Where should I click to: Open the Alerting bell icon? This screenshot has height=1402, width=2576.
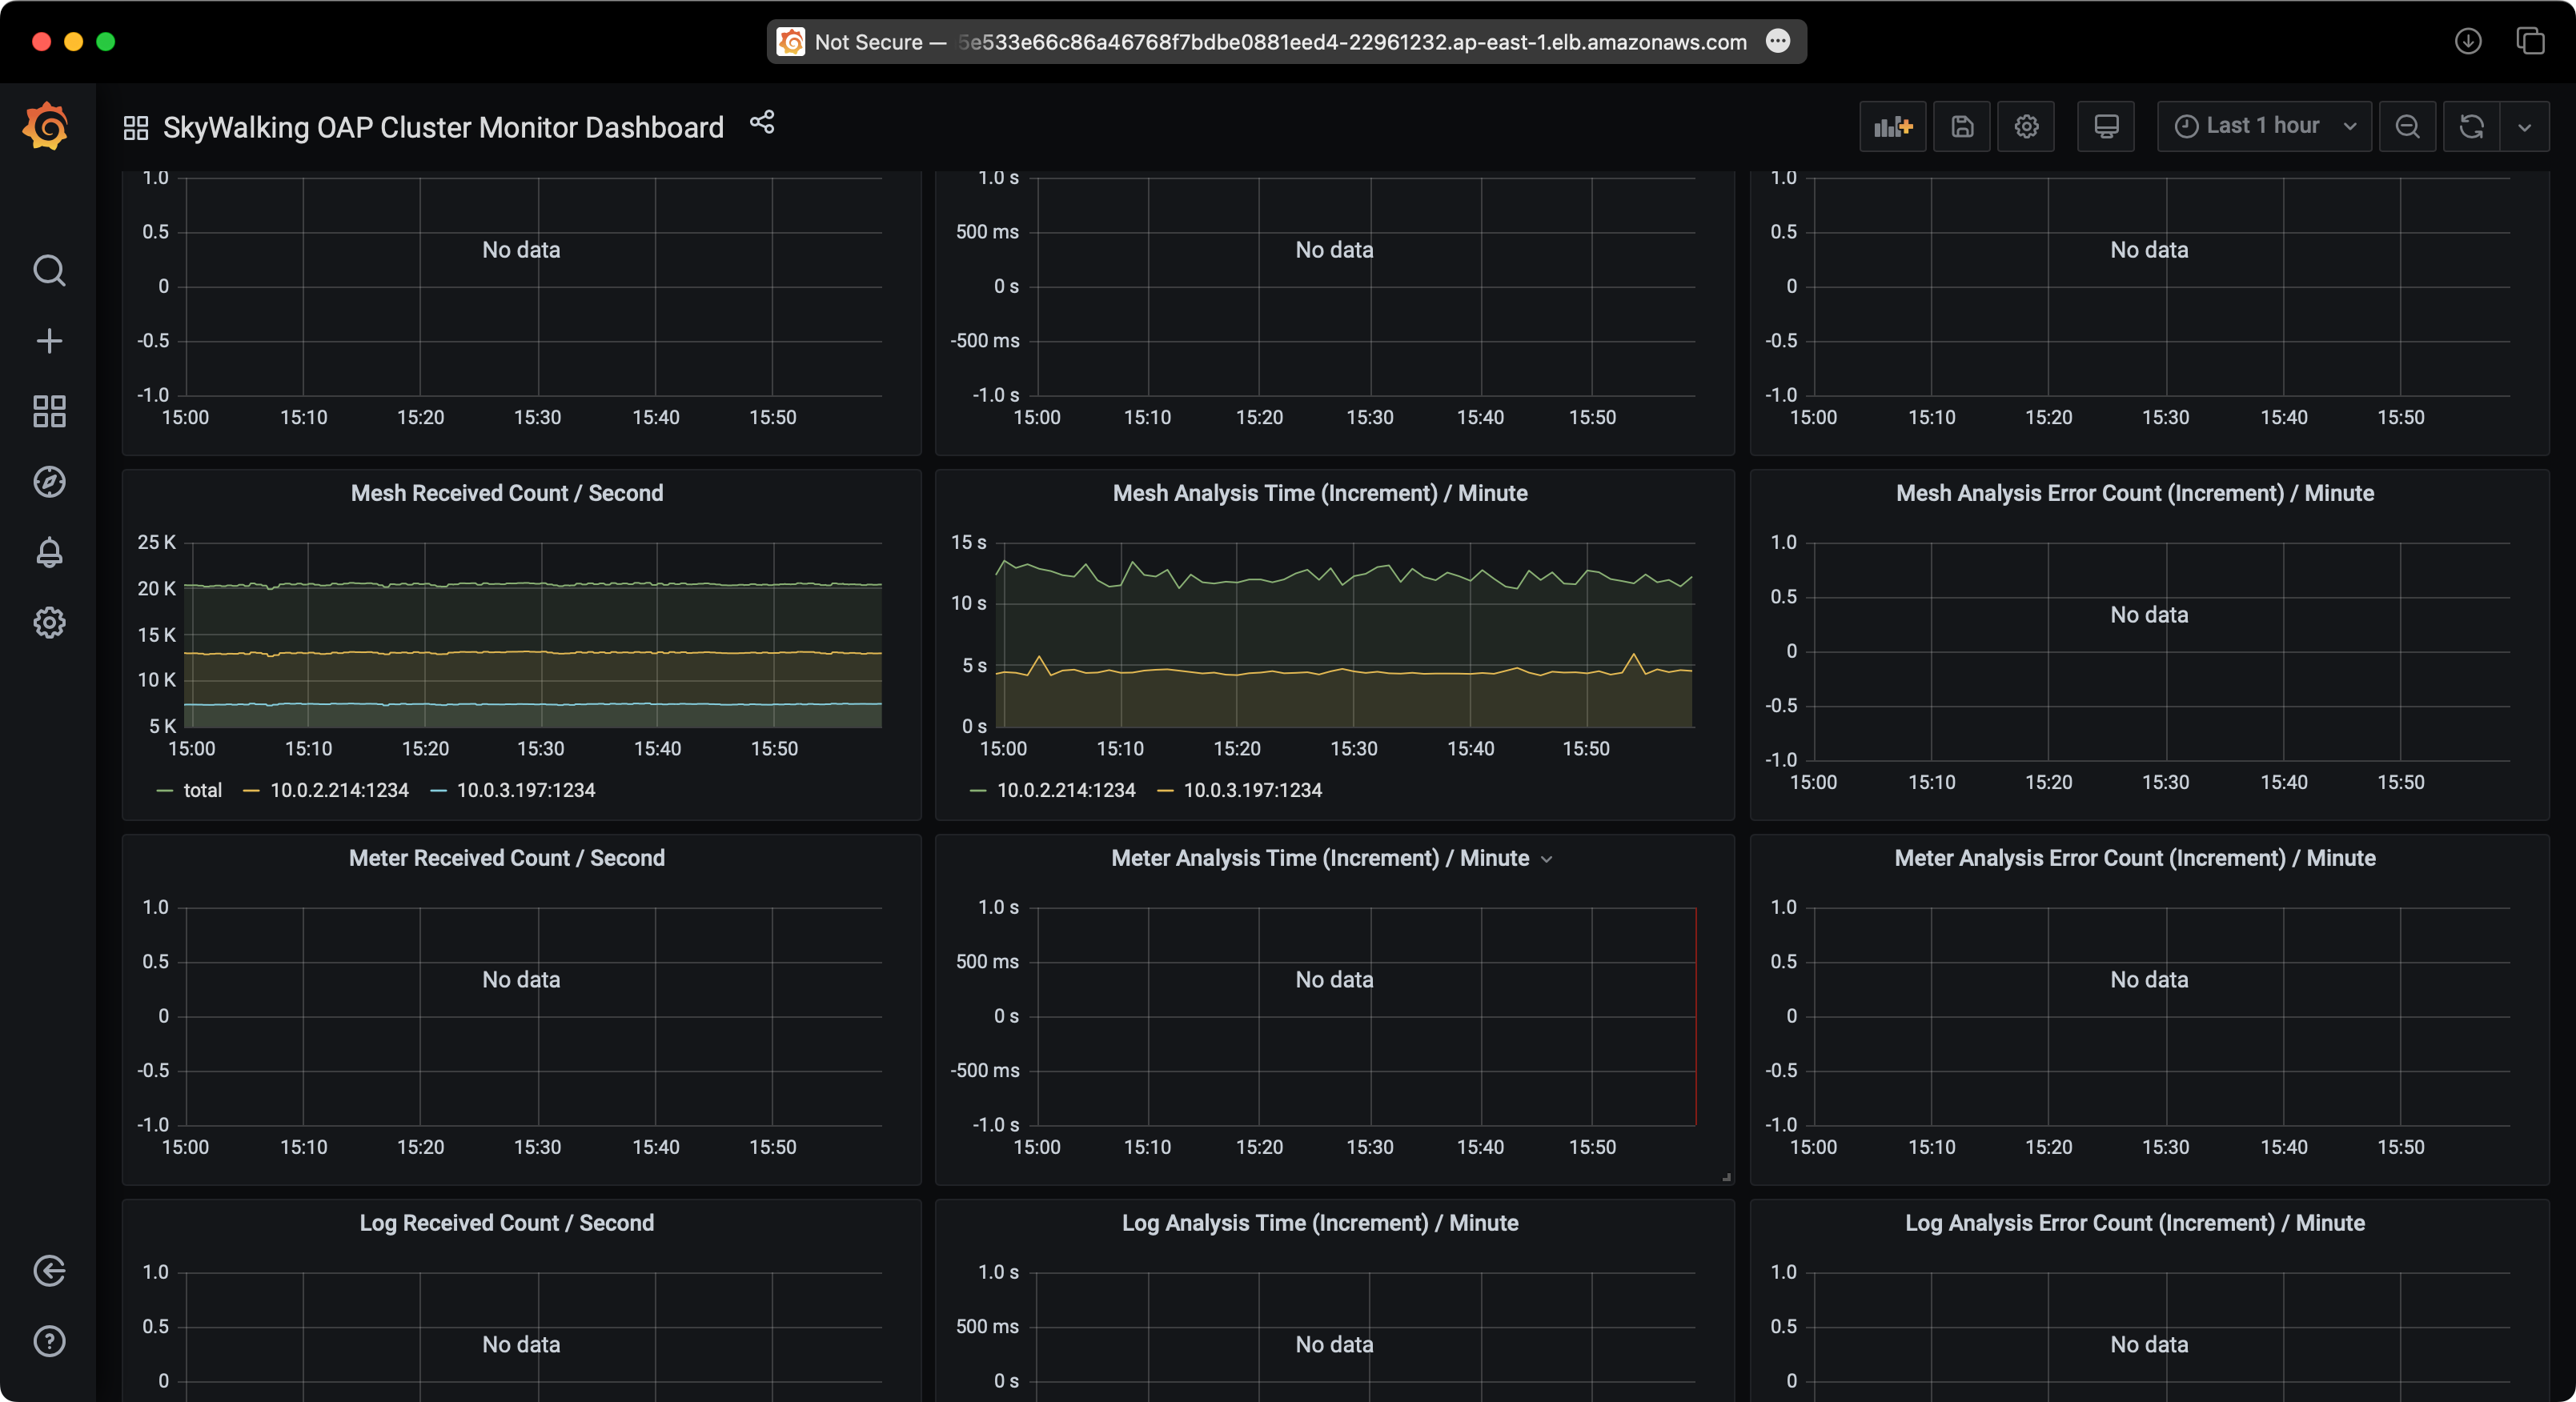pyautogui.click(x=49, y=552)
